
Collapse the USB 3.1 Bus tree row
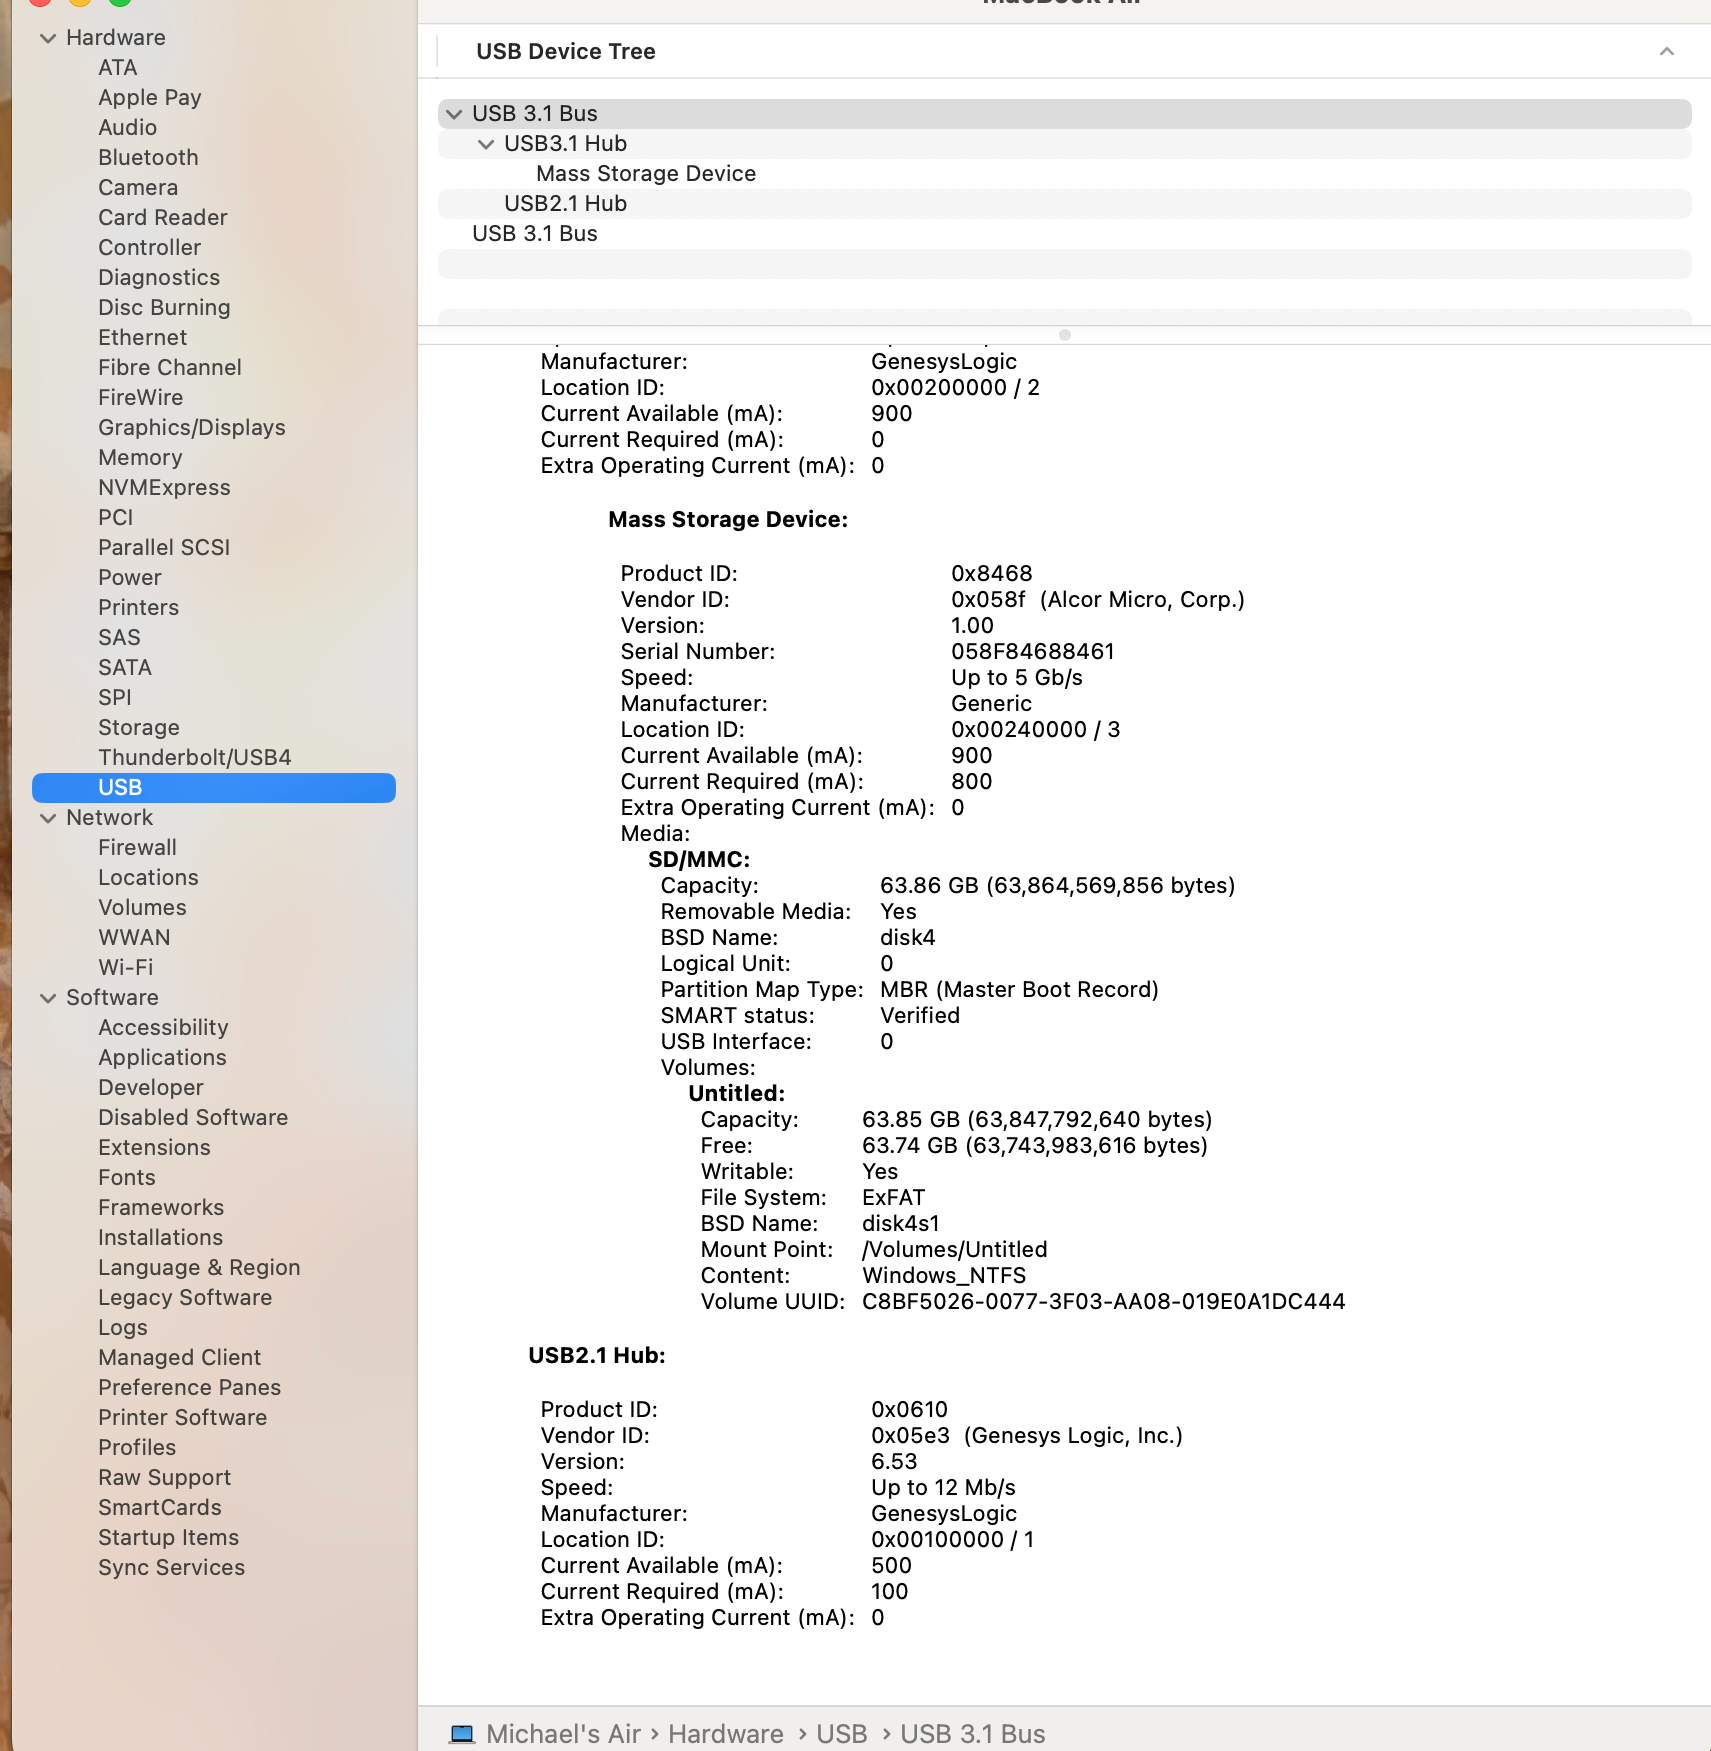(x=454, y=114)
